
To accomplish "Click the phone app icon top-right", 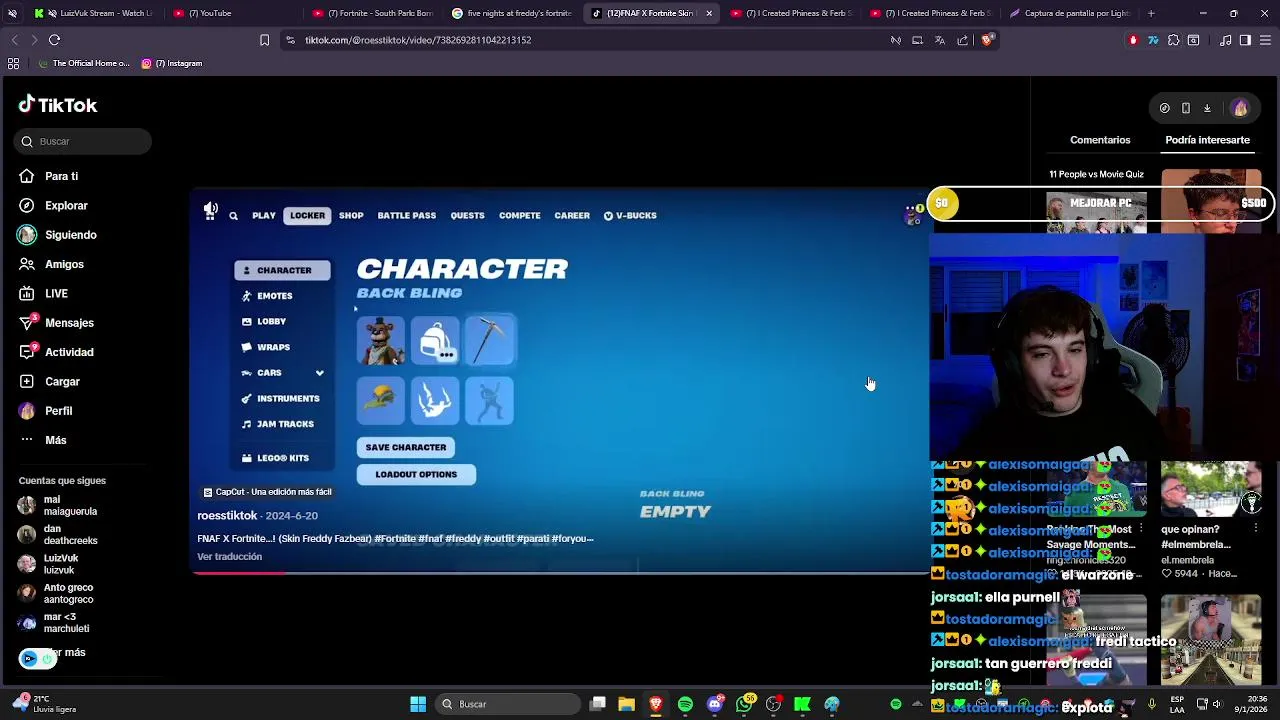I will 1186,108.
